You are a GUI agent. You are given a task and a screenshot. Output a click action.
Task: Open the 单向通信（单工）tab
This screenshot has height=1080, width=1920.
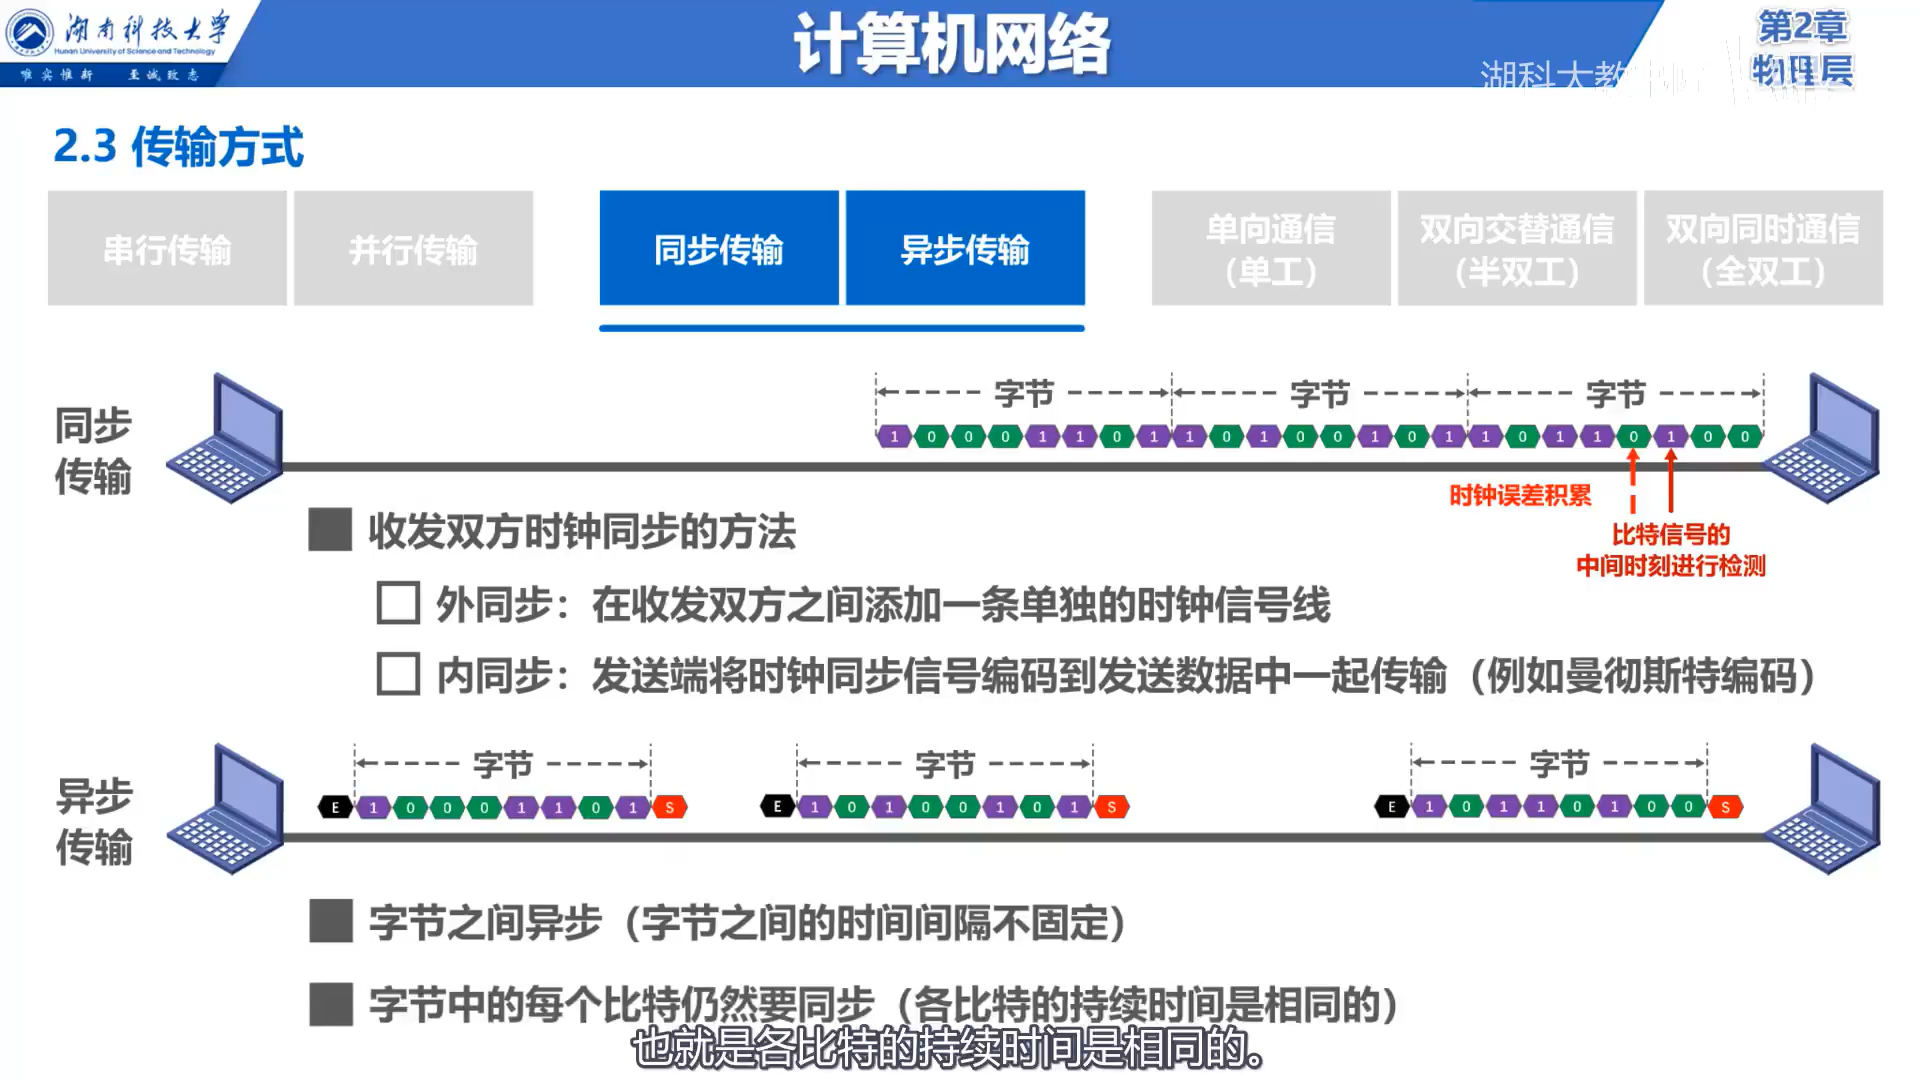(x=1271, y=248)
